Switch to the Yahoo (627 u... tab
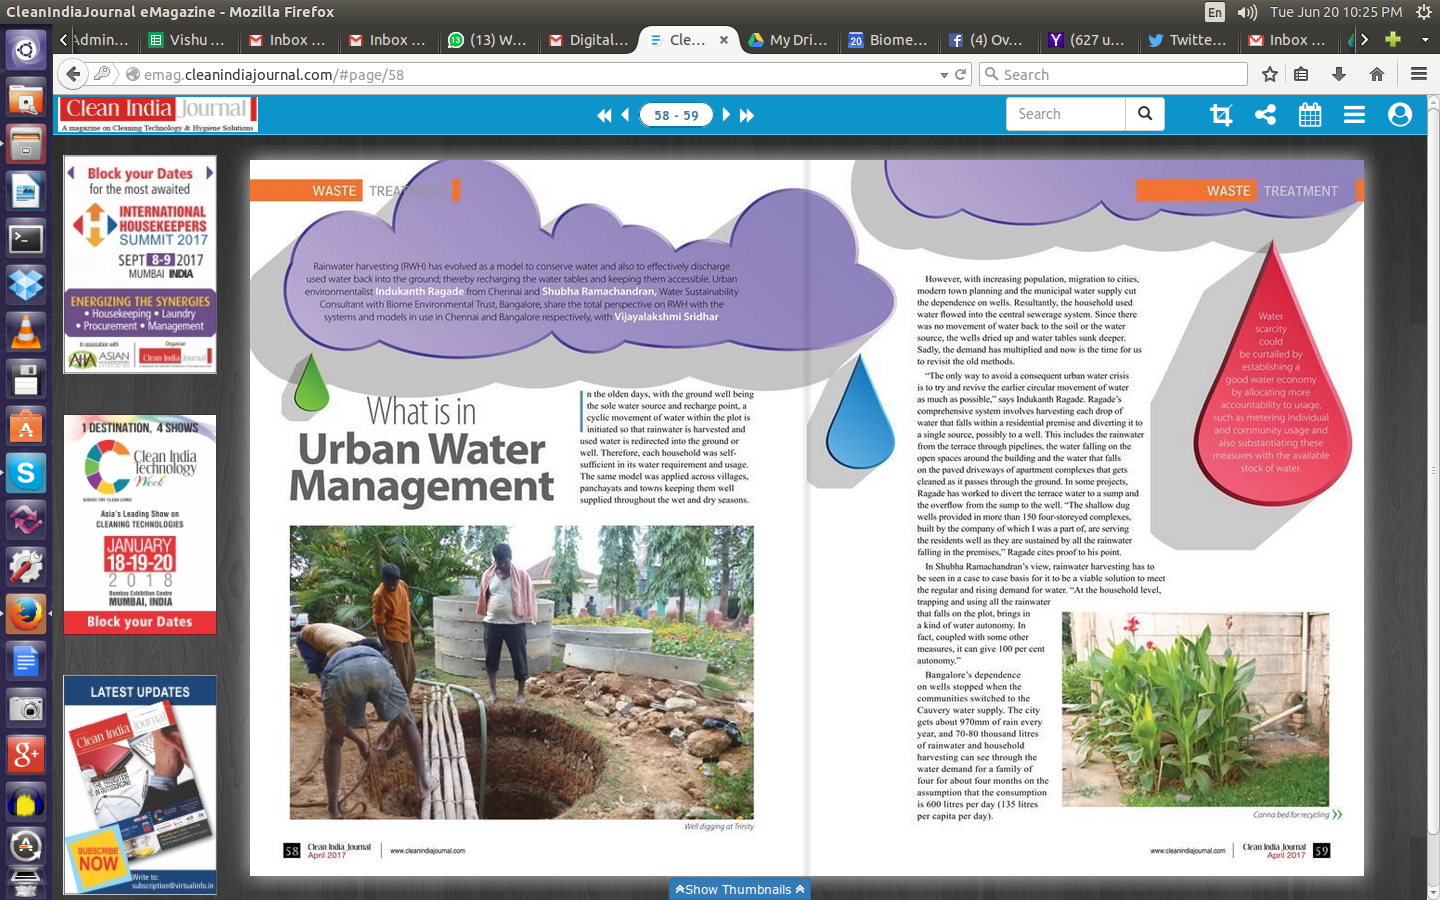 tap(1088, 40)
